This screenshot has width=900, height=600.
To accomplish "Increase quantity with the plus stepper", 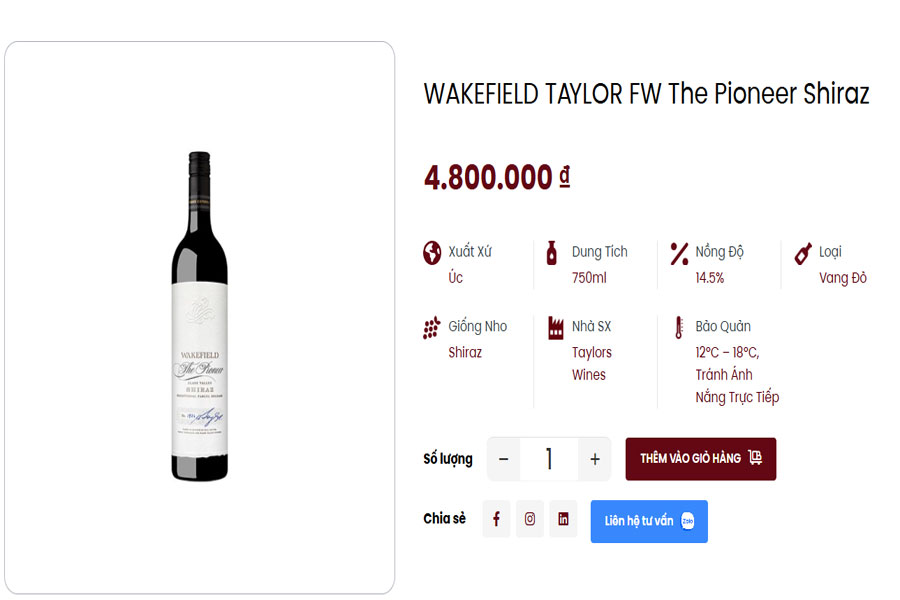I will [x=594, y=458].
